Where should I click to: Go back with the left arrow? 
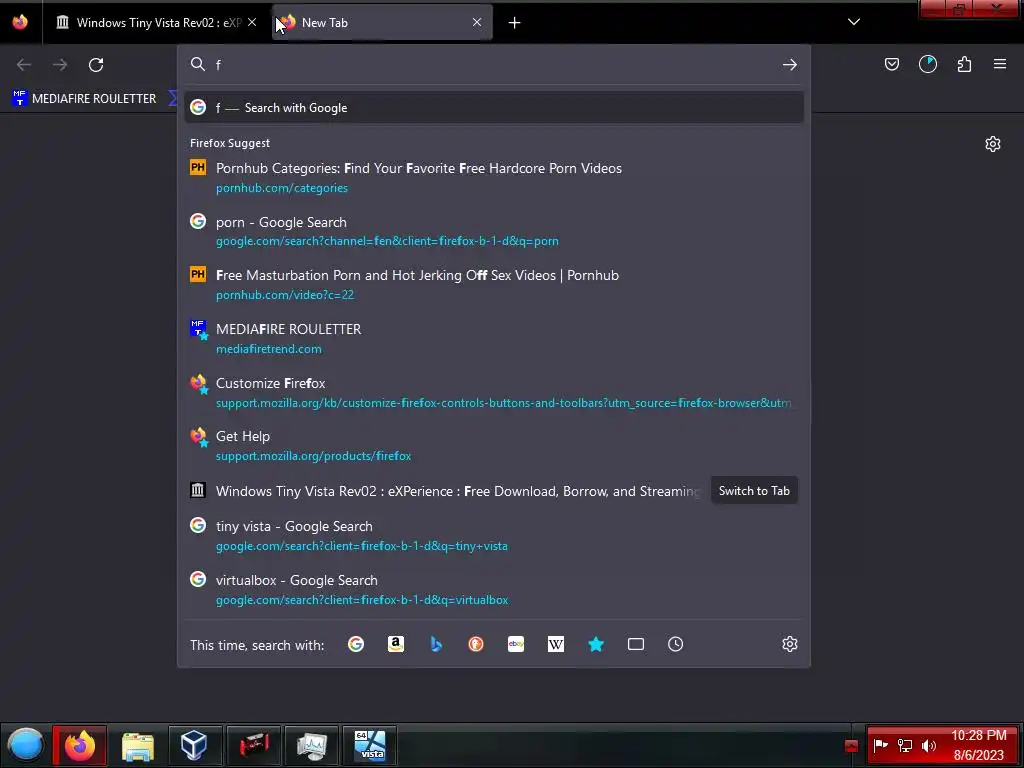(x=24, y=65)
